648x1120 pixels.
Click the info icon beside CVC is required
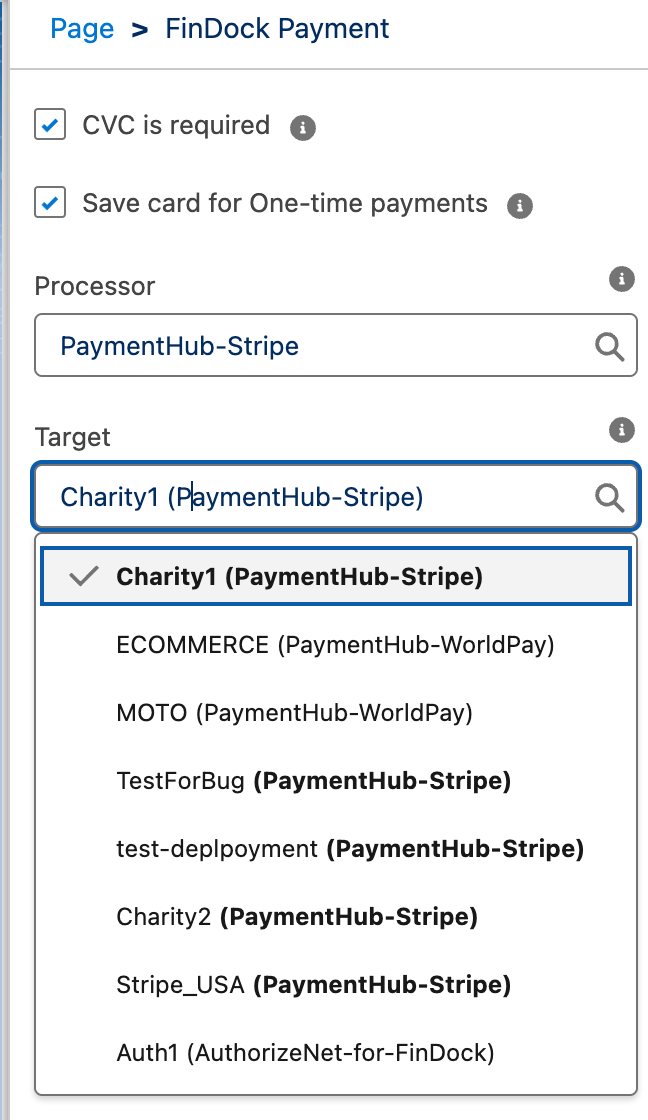click(x=303, y=128)
